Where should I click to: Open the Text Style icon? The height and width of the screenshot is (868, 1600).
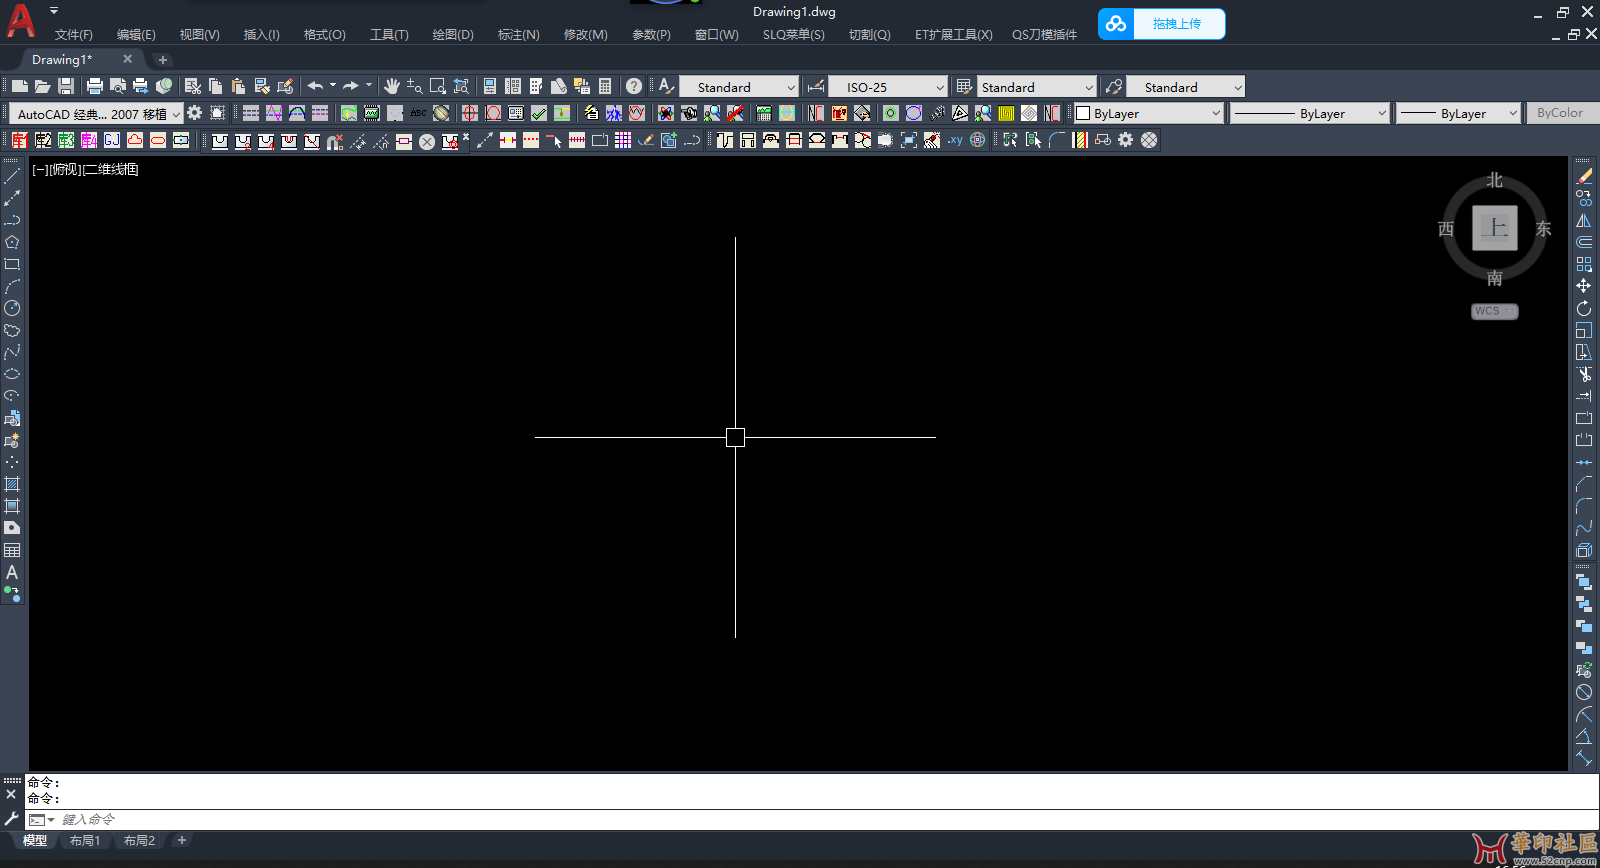666,87
